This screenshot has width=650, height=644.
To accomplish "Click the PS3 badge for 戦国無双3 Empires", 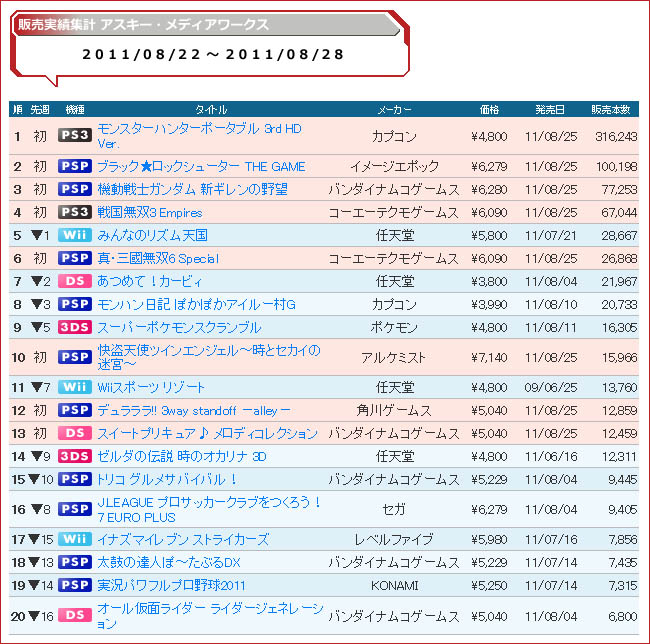I will point(75,212).
